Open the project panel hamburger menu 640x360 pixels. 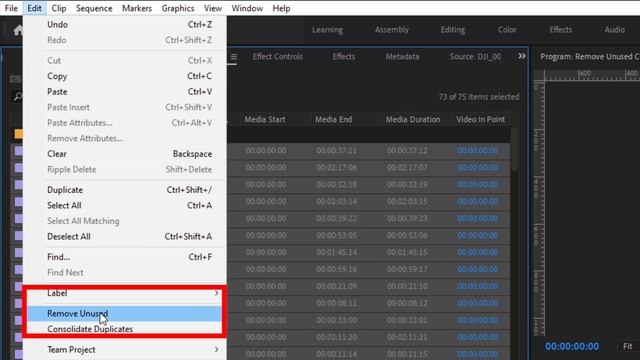[x=233, y=57]
